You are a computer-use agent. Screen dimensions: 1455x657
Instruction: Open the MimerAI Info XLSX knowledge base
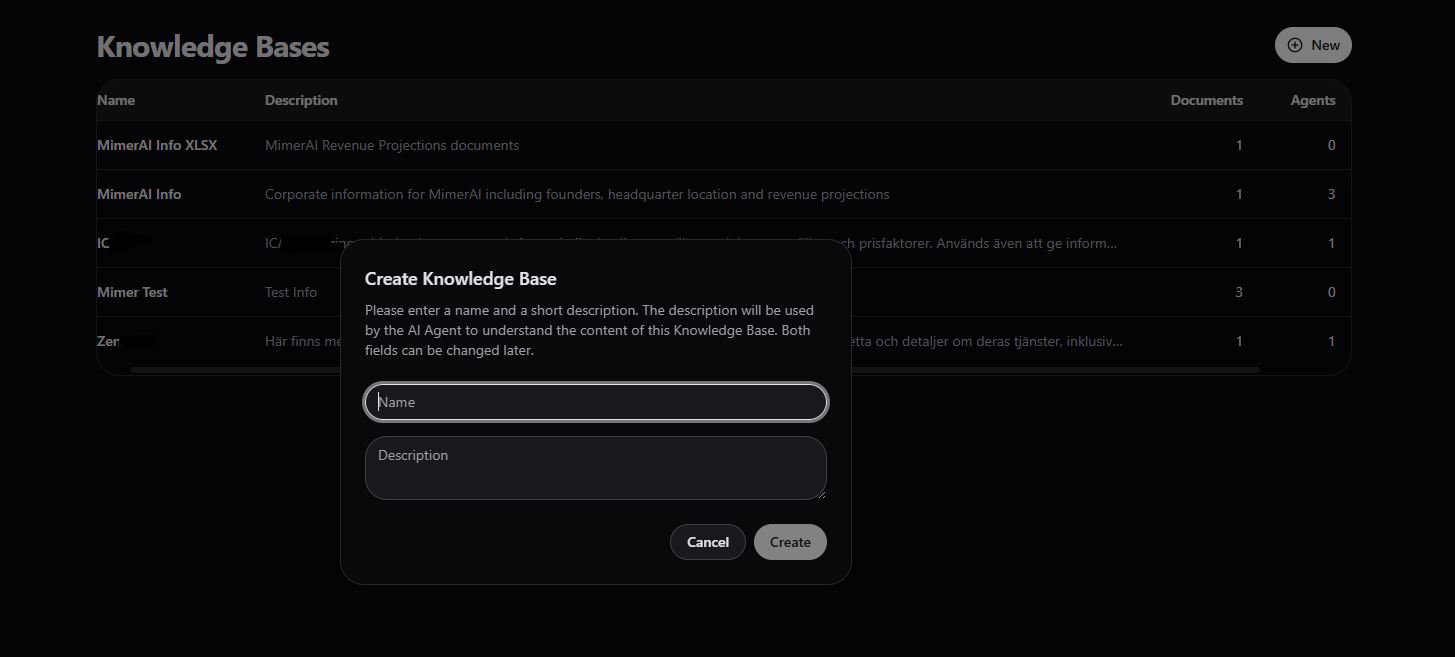tap(157, 145)
